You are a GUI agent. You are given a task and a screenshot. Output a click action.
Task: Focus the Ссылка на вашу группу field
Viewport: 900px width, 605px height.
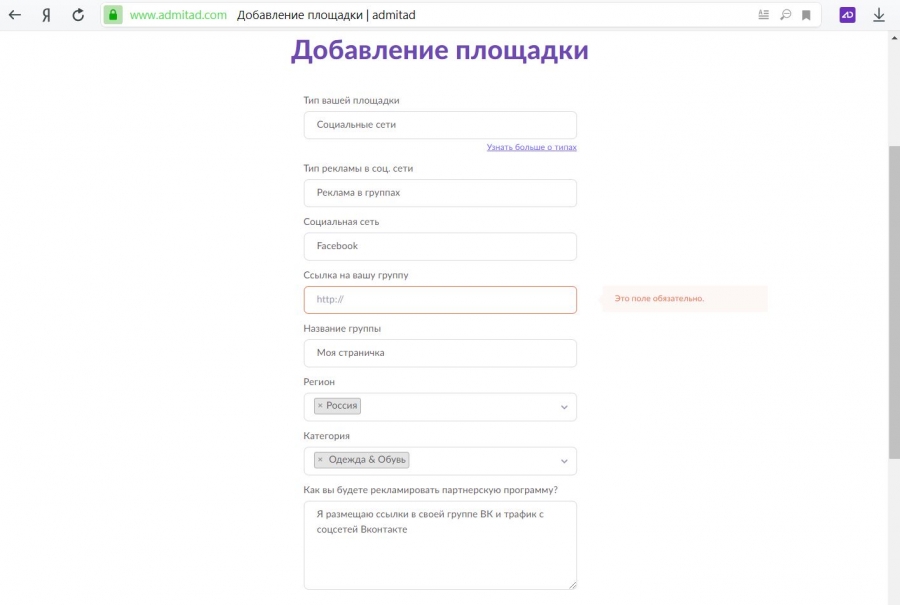click(x=440, y=300)
